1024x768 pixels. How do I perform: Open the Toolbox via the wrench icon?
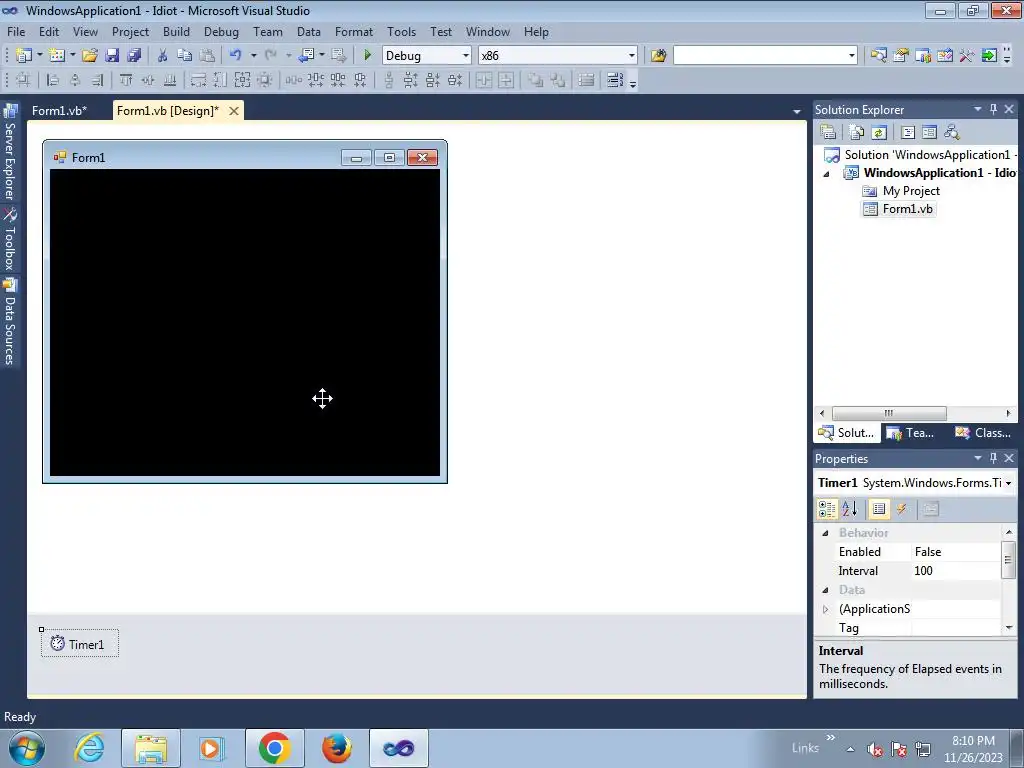tap(967, 56)
